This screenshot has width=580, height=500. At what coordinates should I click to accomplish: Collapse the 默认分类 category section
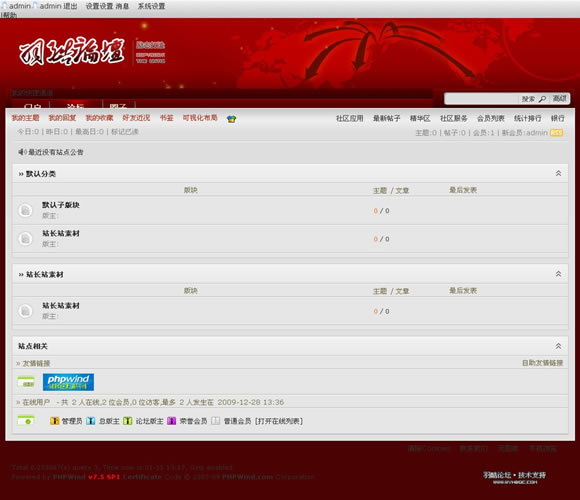[x=558, y=173]
